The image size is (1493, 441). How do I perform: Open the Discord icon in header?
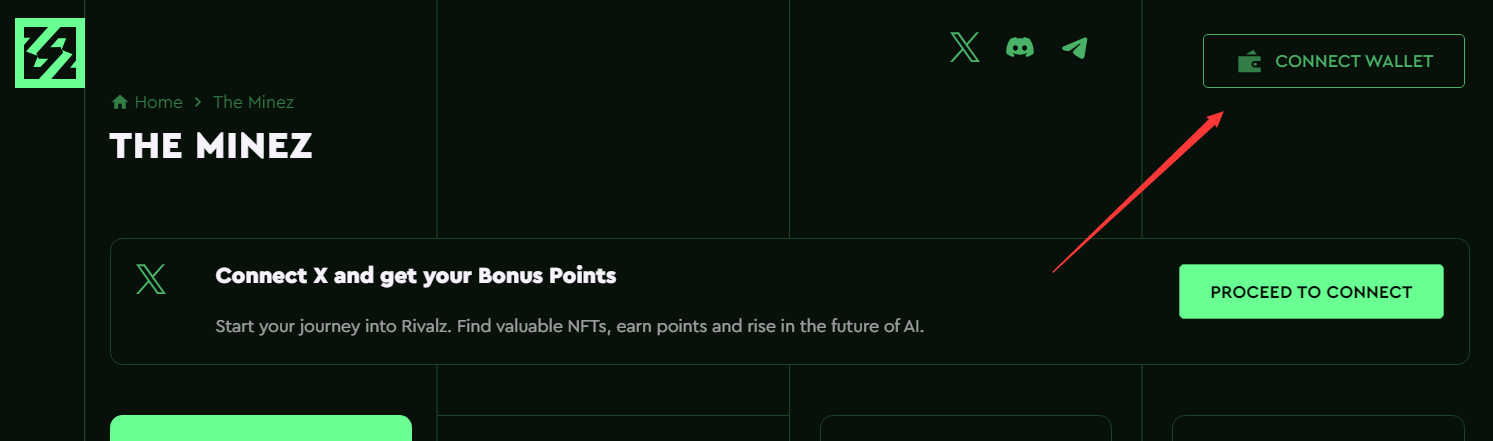click(x=1020, y=47)
